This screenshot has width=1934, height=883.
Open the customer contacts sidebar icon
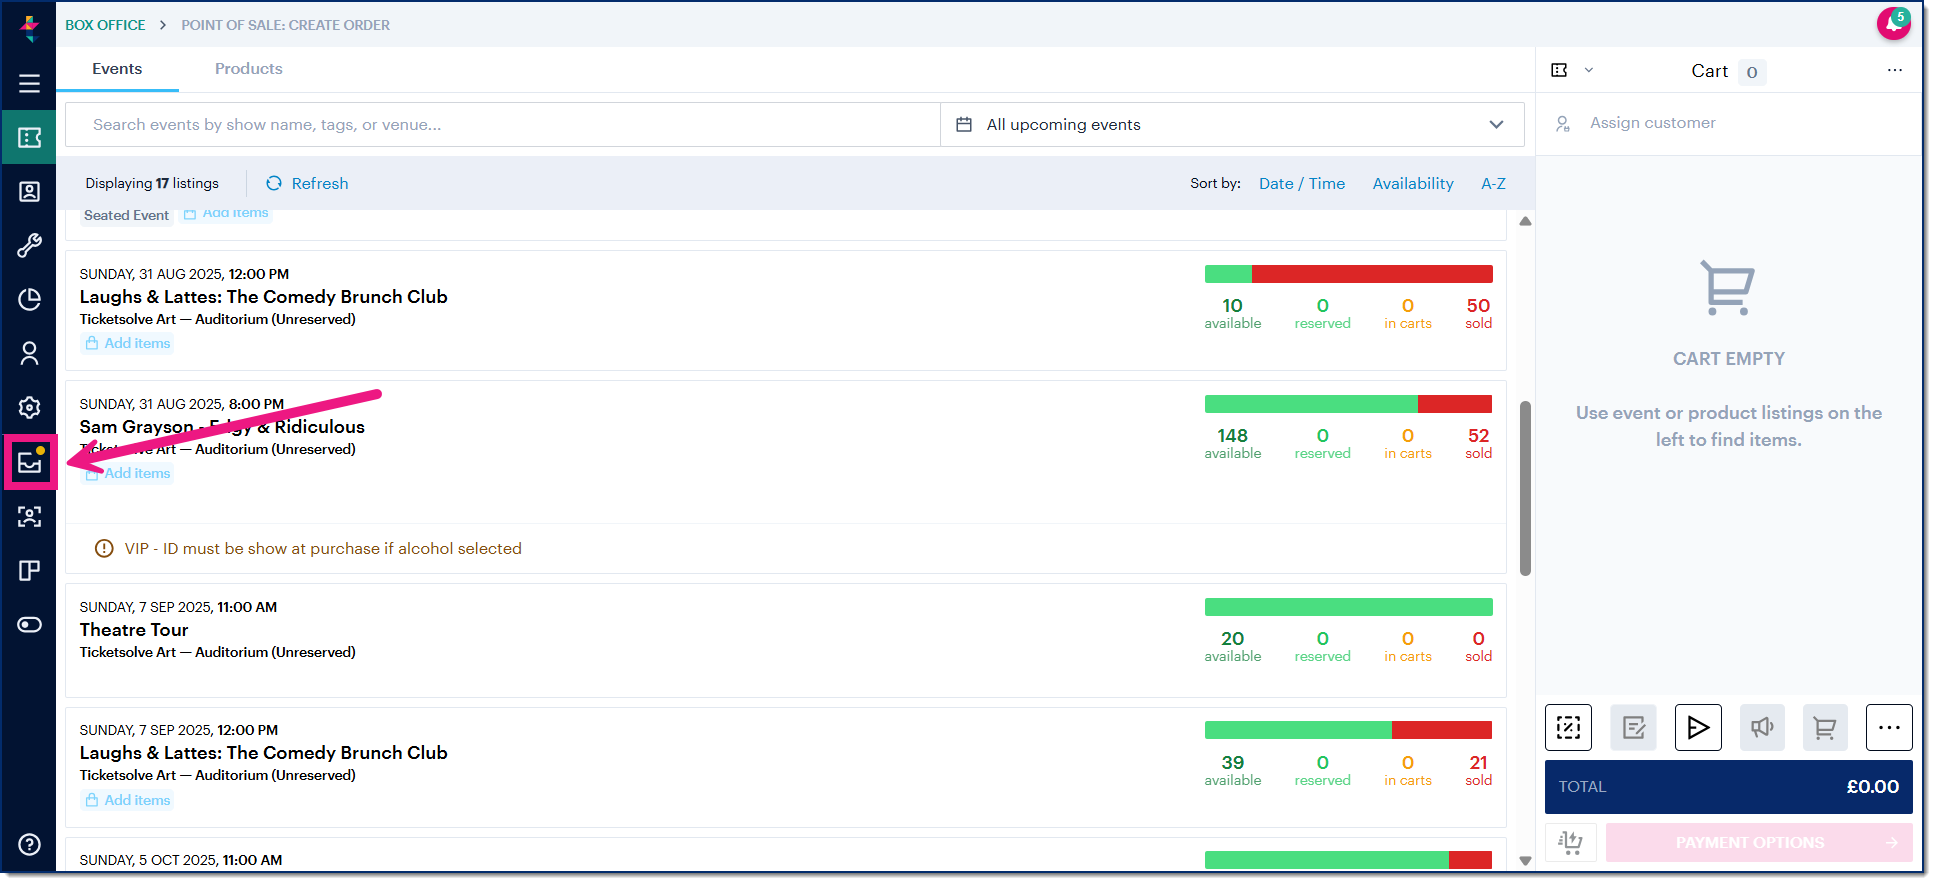coord(29,191)
